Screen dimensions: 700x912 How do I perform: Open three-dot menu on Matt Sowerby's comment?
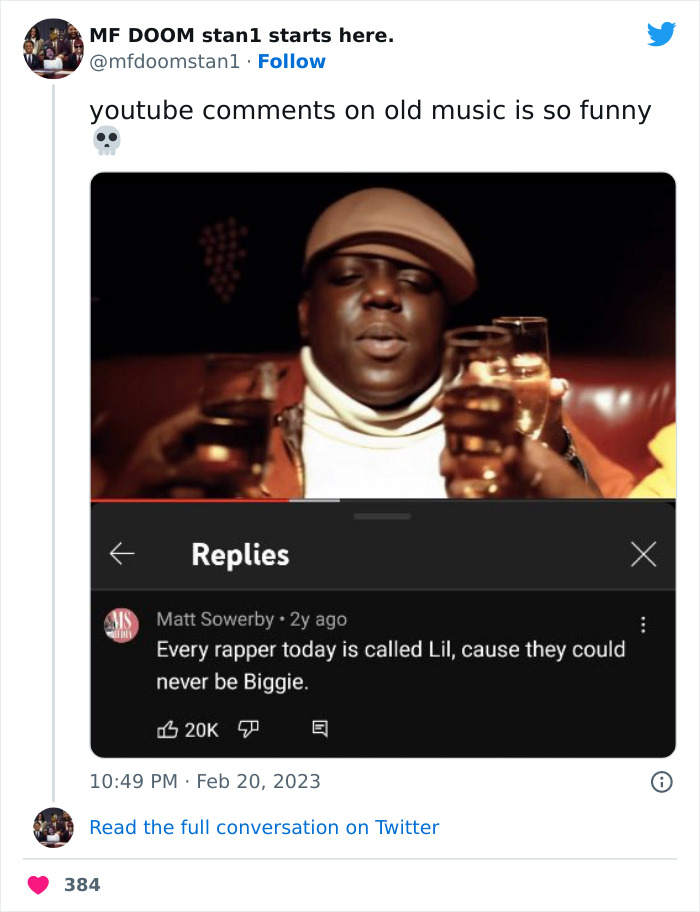643,624
